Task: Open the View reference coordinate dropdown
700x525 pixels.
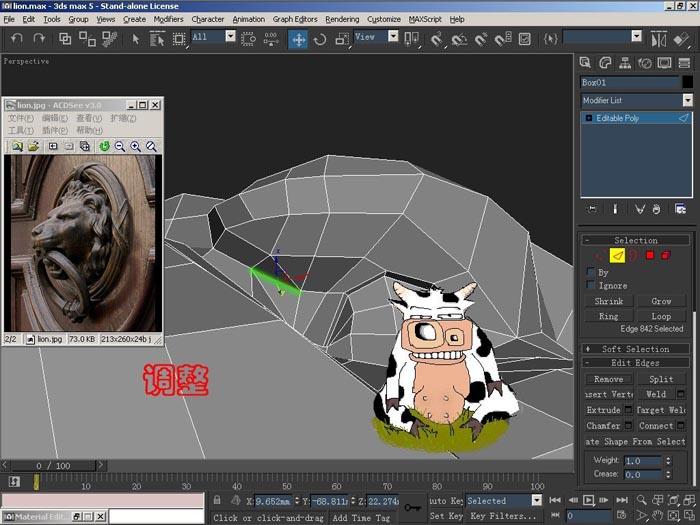Action: coord(393,36)
